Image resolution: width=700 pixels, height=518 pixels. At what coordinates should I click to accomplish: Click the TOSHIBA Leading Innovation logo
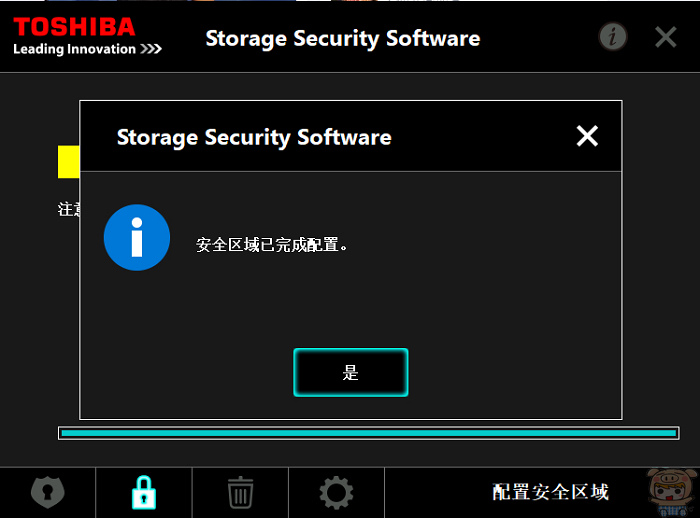point(87,36)
